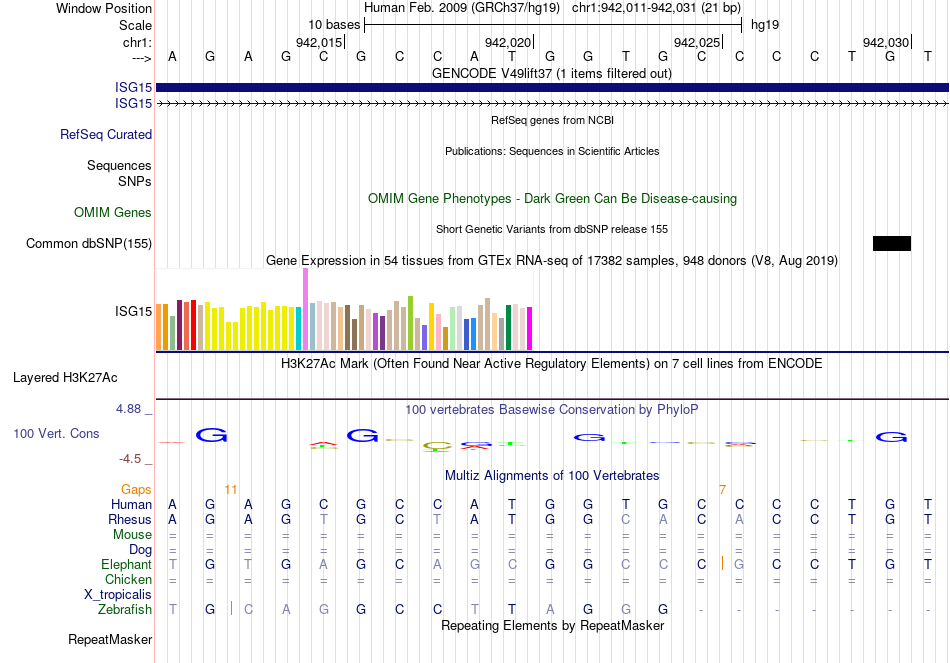Click the OMIM Genes track label
The image size is (950, 663).
112,213
